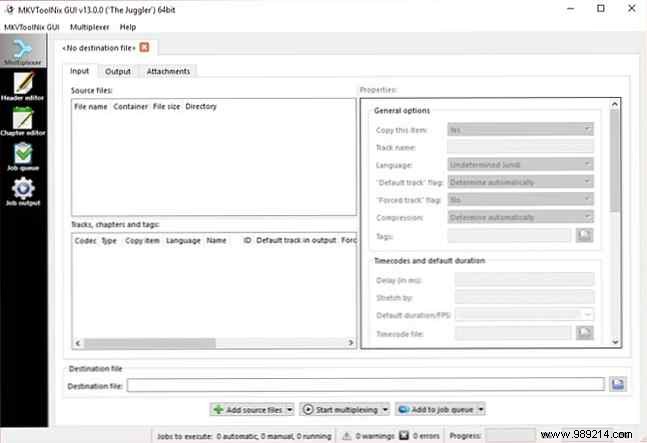
Task: Sort source files by File size column
Action: coord(167,107)
